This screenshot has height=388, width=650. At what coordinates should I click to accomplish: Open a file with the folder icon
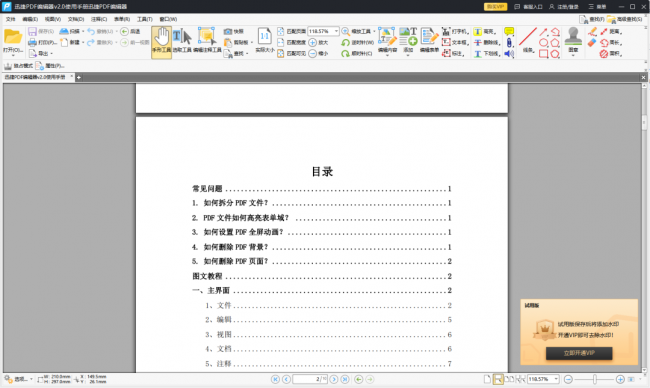(x=13, y=37)
